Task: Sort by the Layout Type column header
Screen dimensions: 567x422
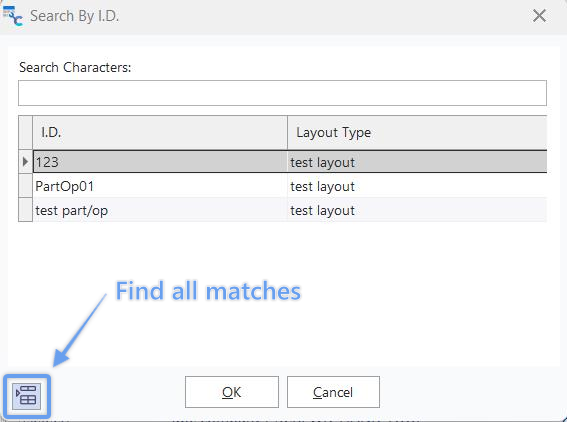Action: coord(417,132)
